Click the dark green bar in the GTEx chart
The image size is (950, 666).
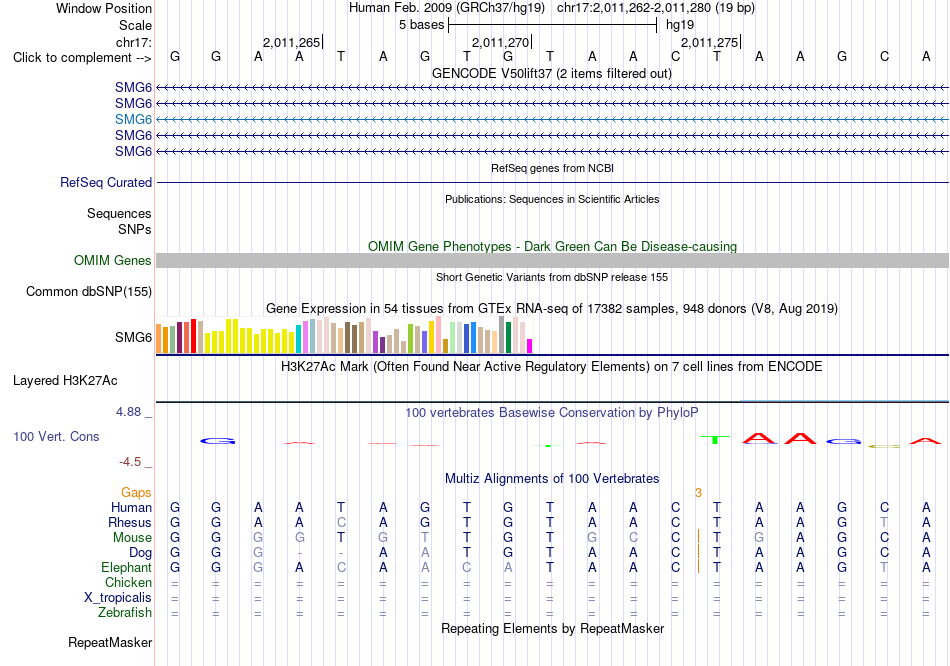click(x=508, y=338)
